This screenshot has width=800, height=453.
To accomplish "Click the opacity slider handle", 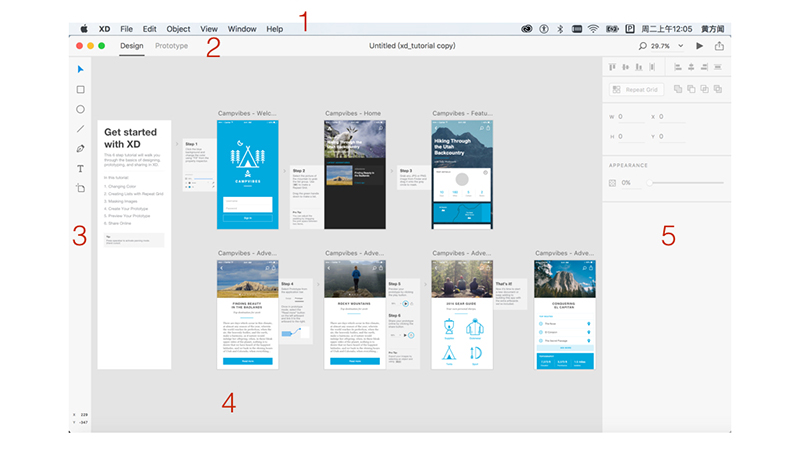I will [647, 183].
